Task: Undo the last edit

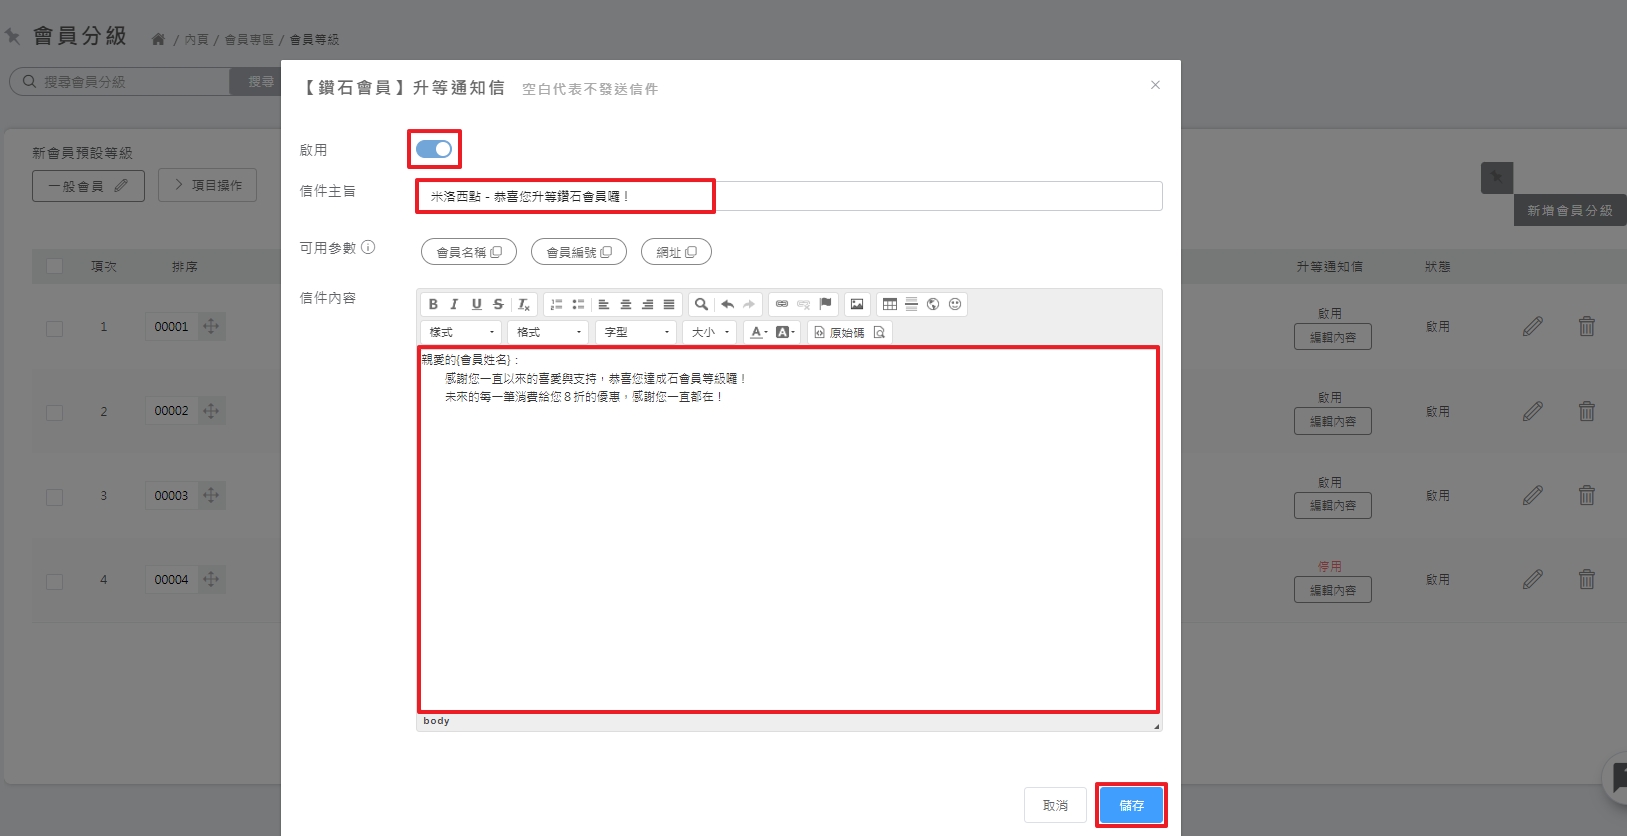Action: (x=727, y=304)
